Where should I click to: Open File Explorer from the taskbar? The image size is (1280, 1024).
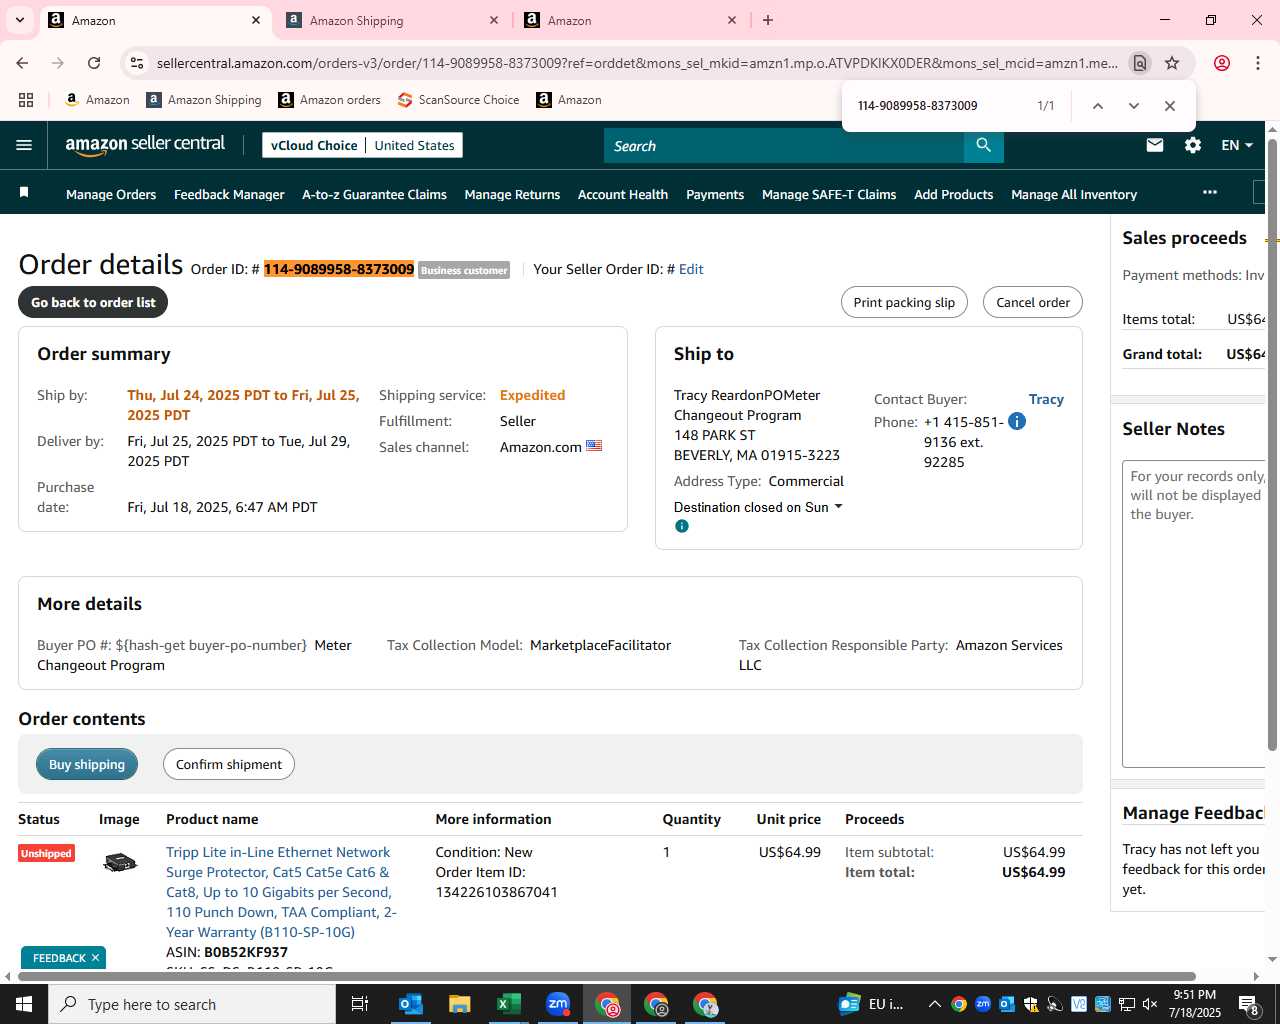click(460, 1004)
